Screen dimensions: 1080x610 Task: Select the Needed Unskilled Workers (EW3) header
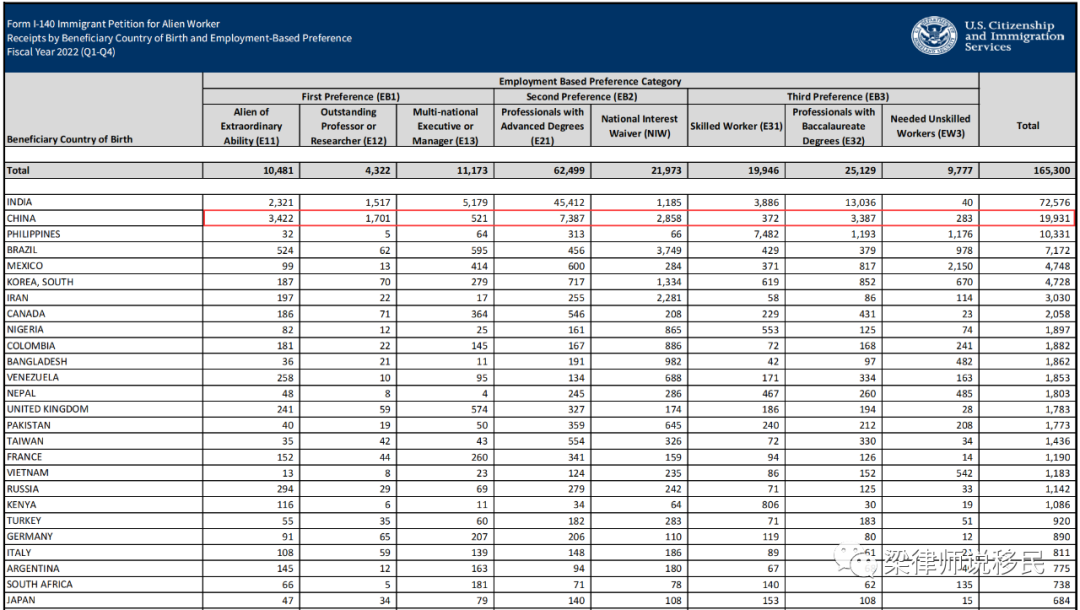[x=930, y=126]
